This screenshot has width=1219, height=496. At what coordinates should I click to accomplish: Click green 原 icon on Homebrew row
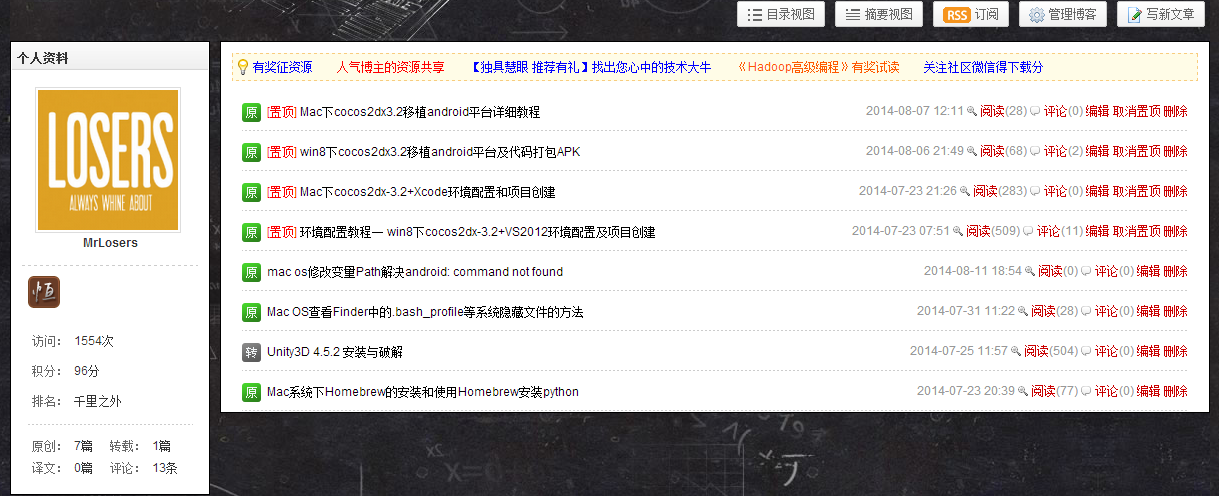[251, 392]
